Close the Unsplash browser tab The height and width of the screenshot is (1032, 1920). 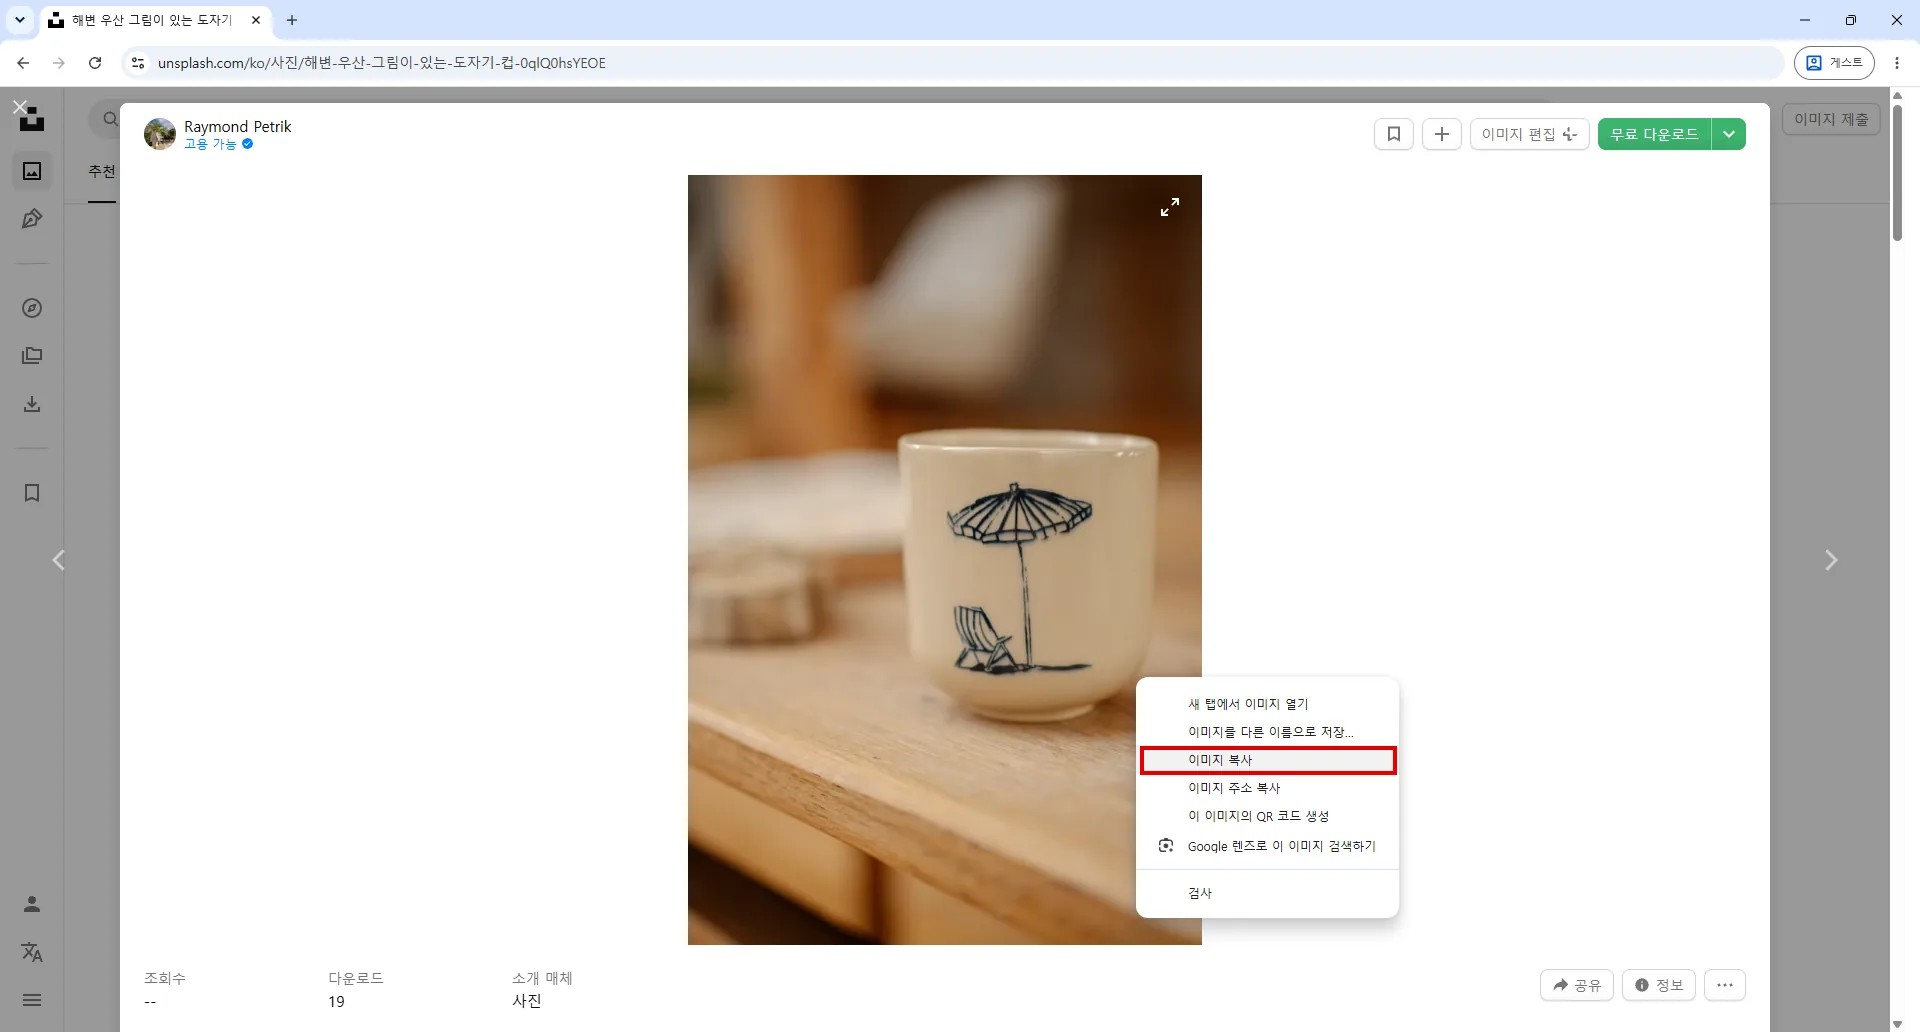pyautogui.click(x=256, y=20)
